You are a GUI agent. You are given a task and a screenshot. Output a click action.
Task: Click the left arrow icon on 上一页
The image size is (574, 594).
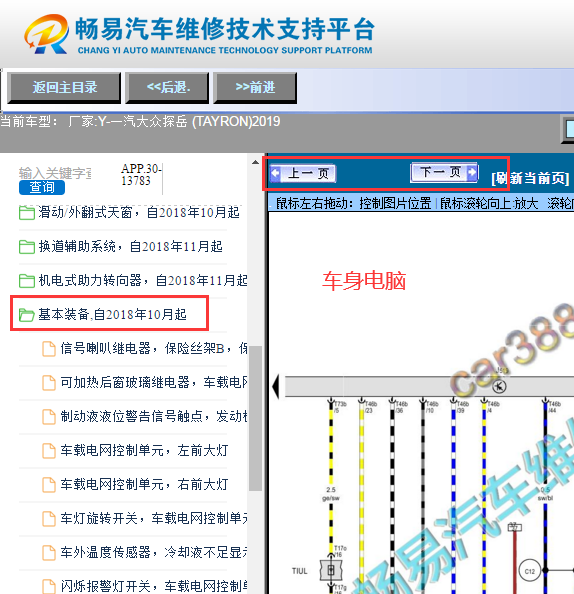click(x=275, y=173)
